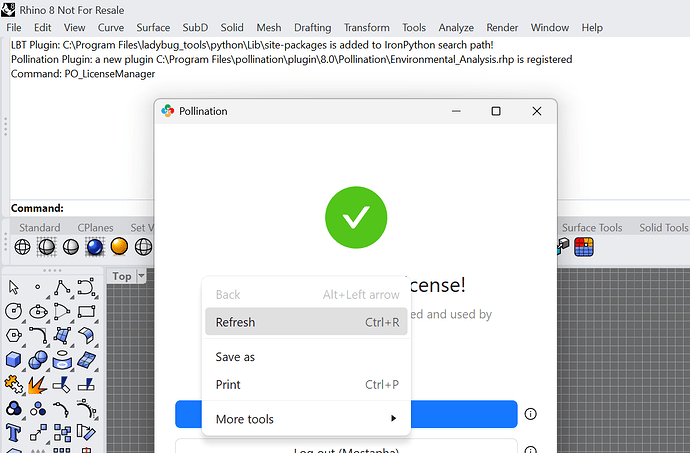Select the Join puzzle-piece tool
690x453 pixels.
click(14, 384)
